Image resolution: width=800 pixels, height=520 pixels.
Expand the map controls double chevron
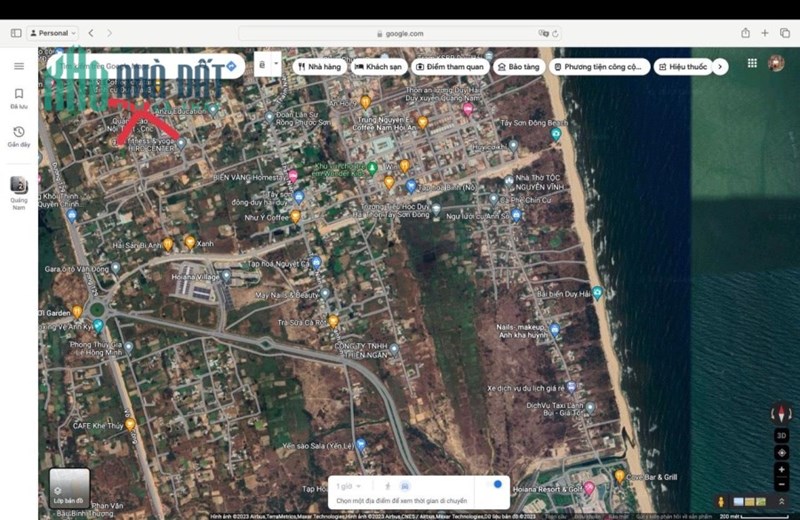(781, 502)
